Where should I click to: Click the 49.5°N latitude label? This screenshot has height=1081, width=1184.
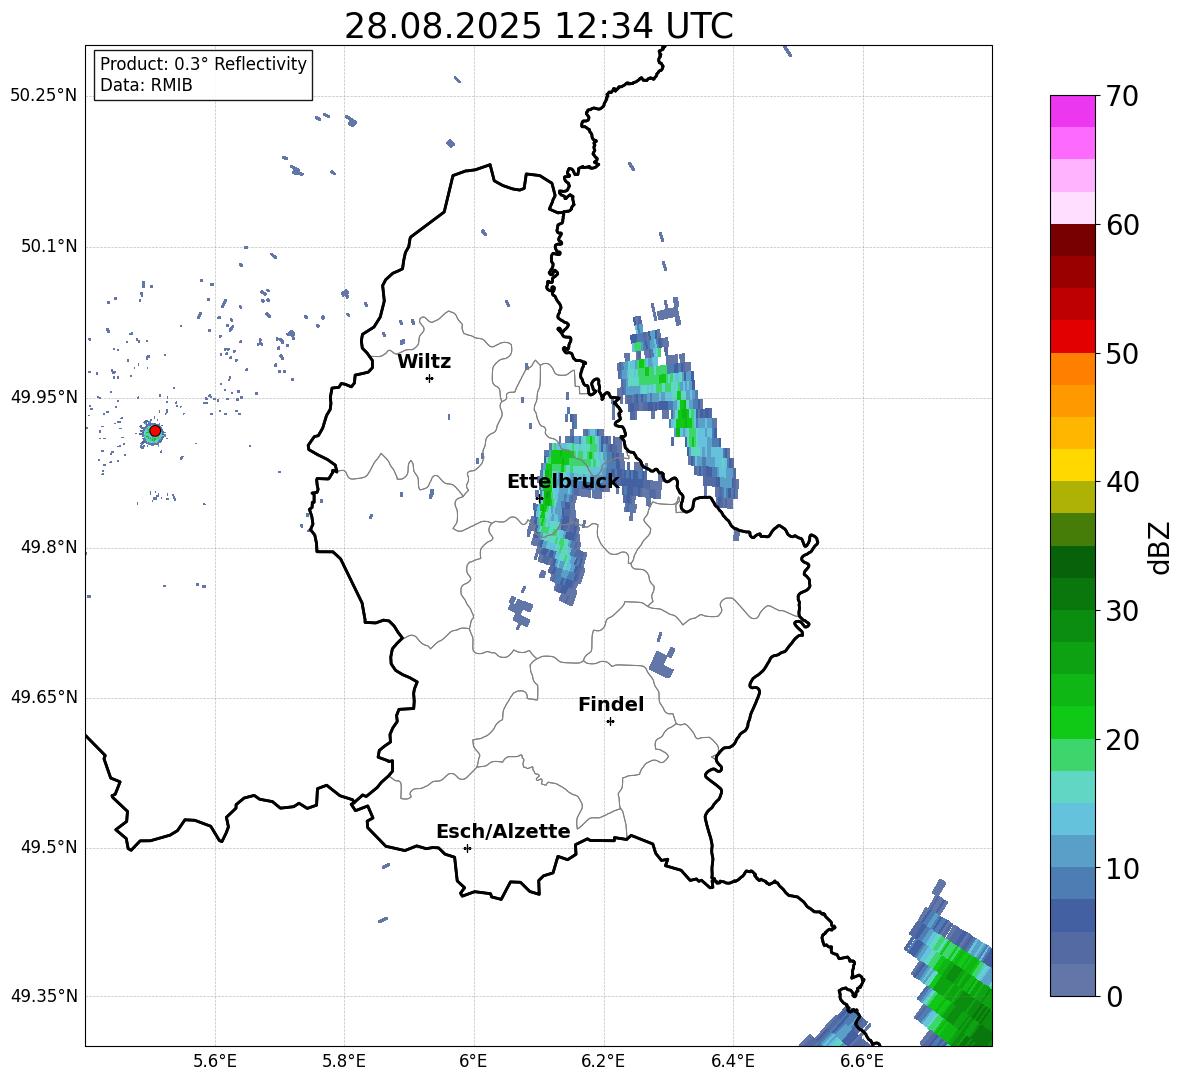[x=49, y=847]
